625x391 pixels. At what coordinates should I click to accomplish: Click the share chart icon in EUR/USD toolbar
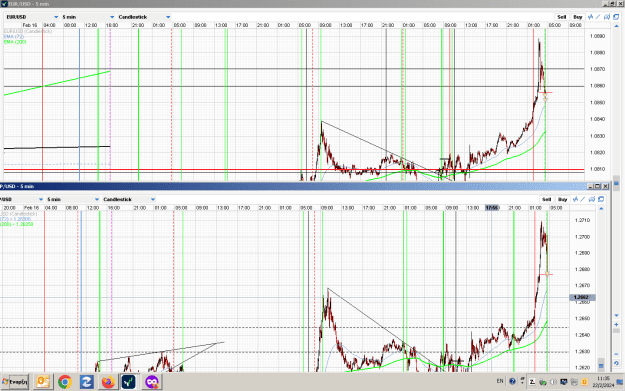[x=607, y=17]
